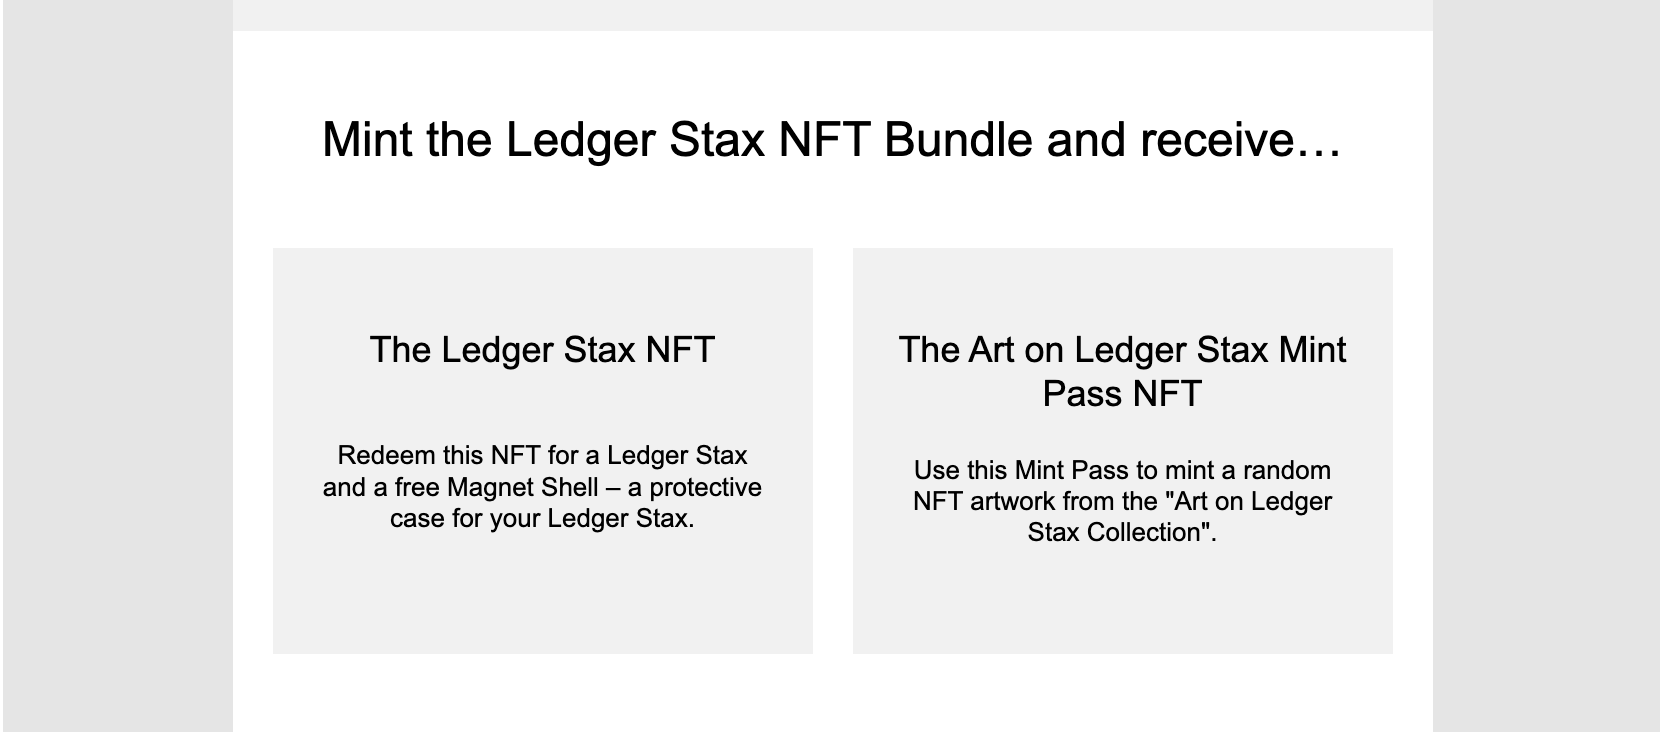Click "Redeem this NFT for a Ledger Stax" line

point(542,456)
